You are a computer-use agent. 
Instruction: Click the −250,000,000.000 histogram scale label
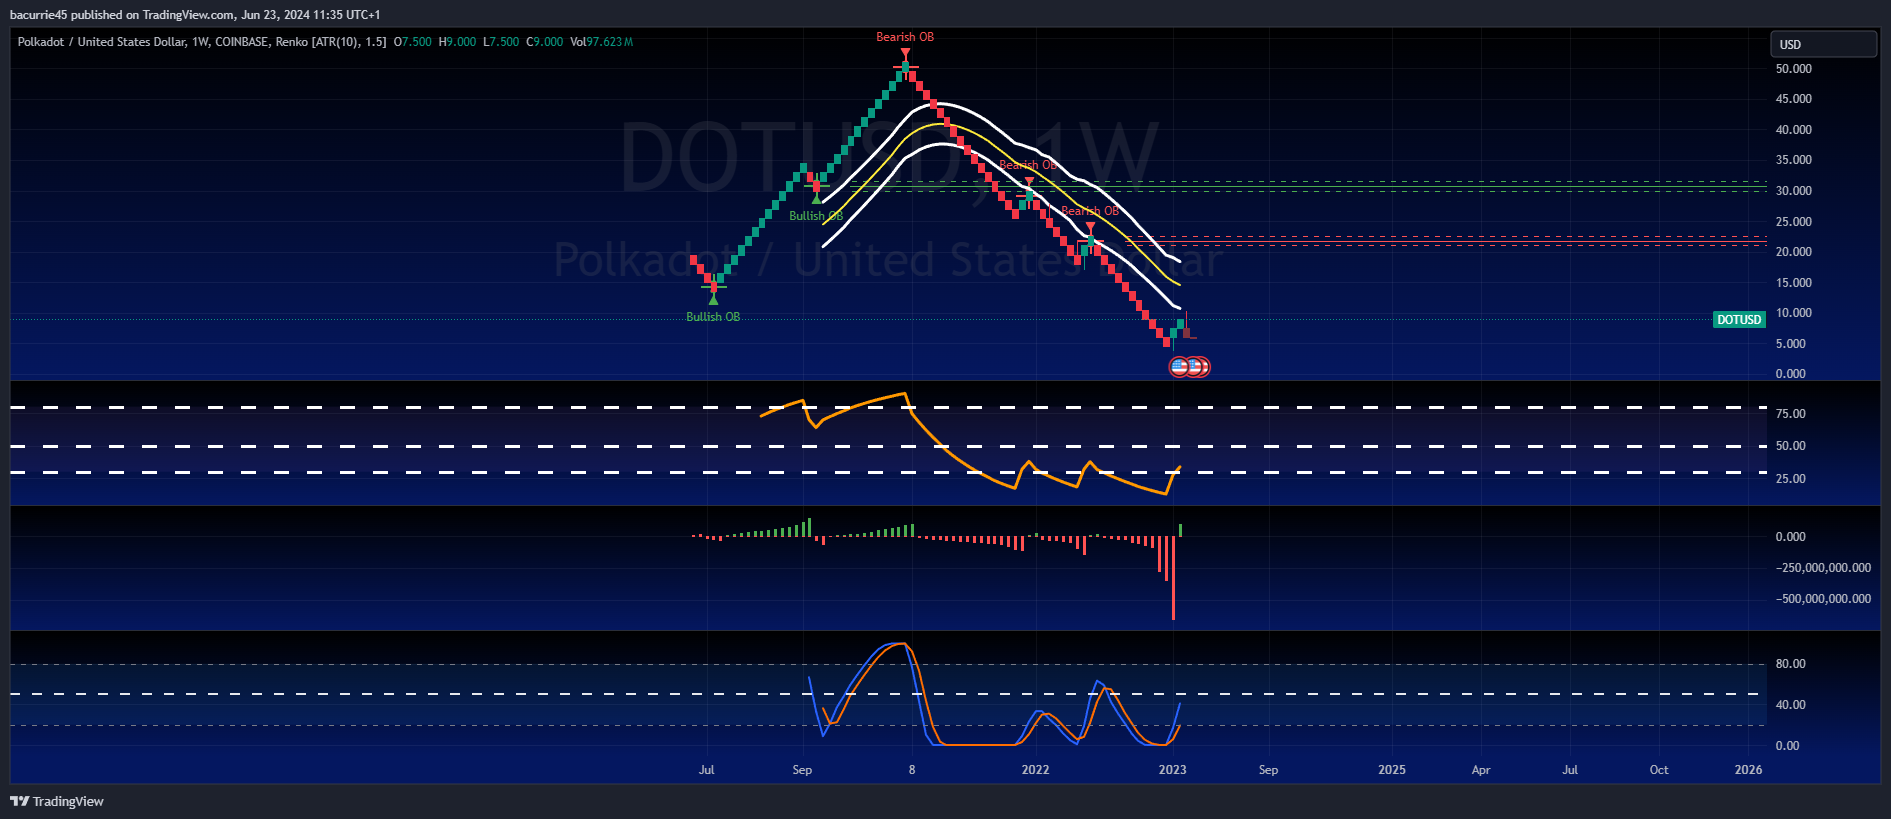[x=1824, y=568]
